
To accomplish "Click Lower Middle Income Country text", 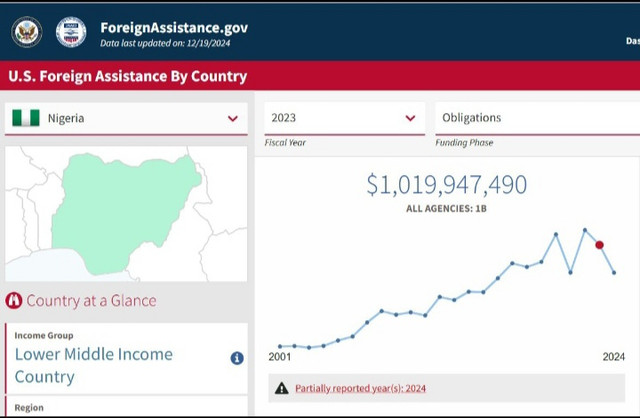I will 94,365.
